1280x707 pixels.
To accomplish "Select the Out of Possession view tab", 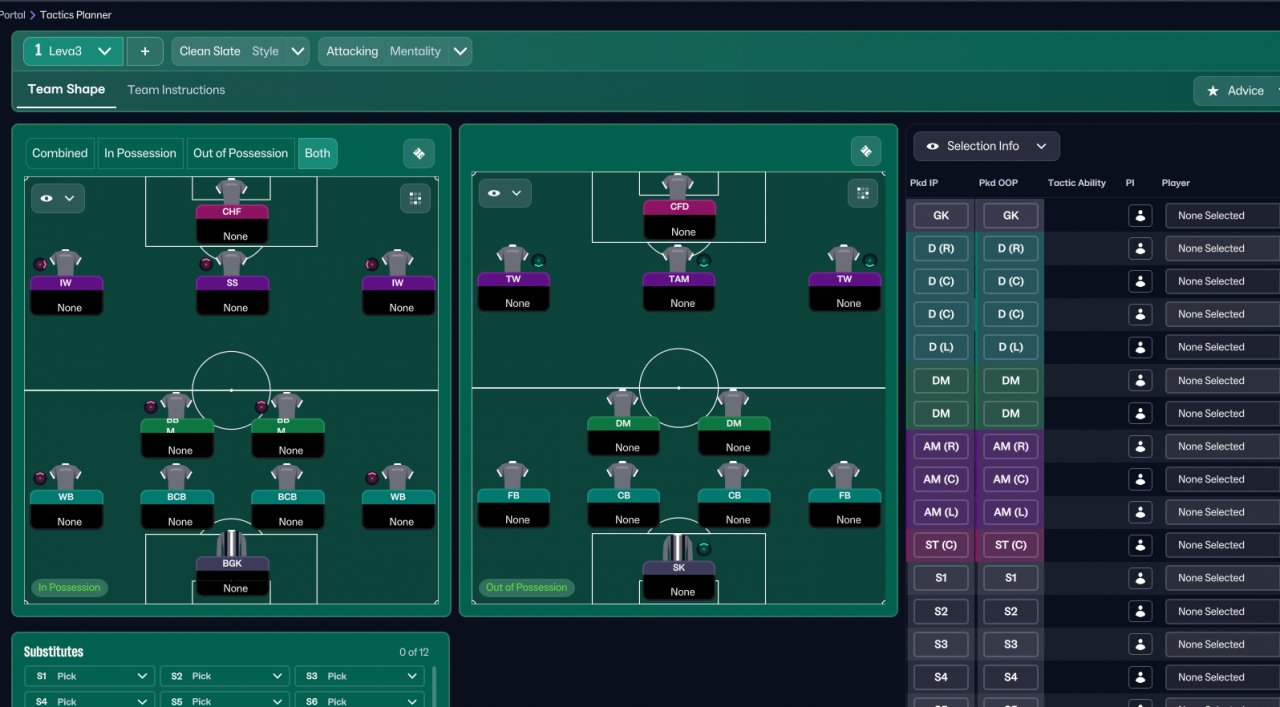I will click(240, 153).
